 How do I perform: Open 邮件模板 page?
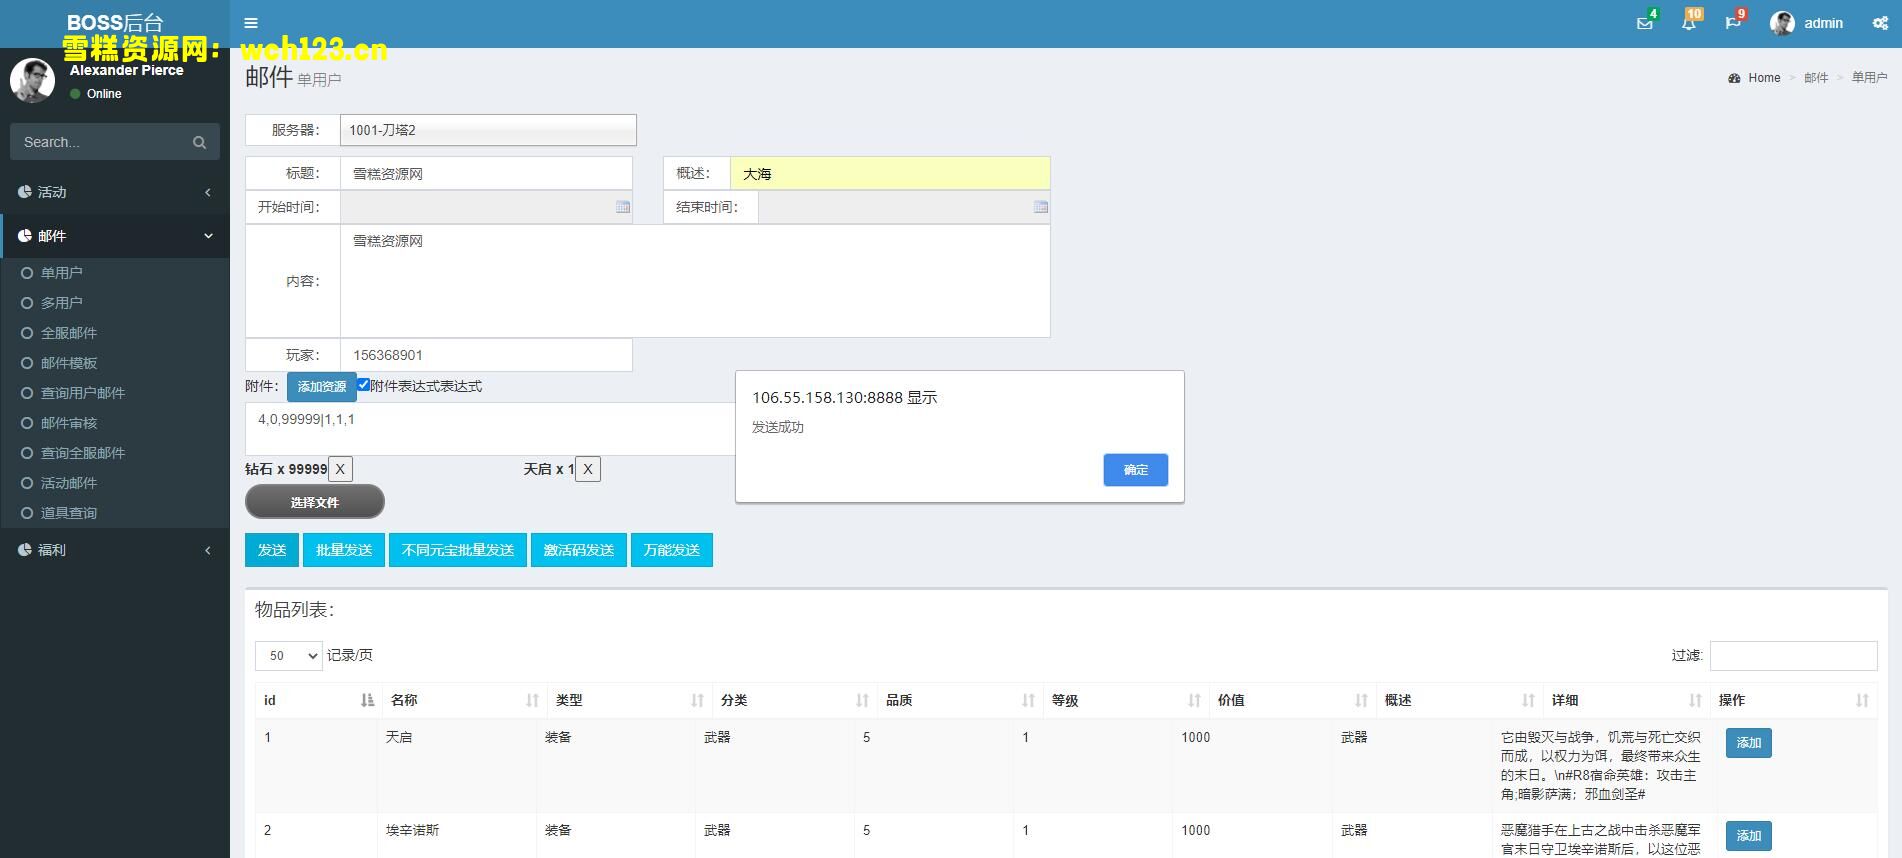tap(68, 363)
